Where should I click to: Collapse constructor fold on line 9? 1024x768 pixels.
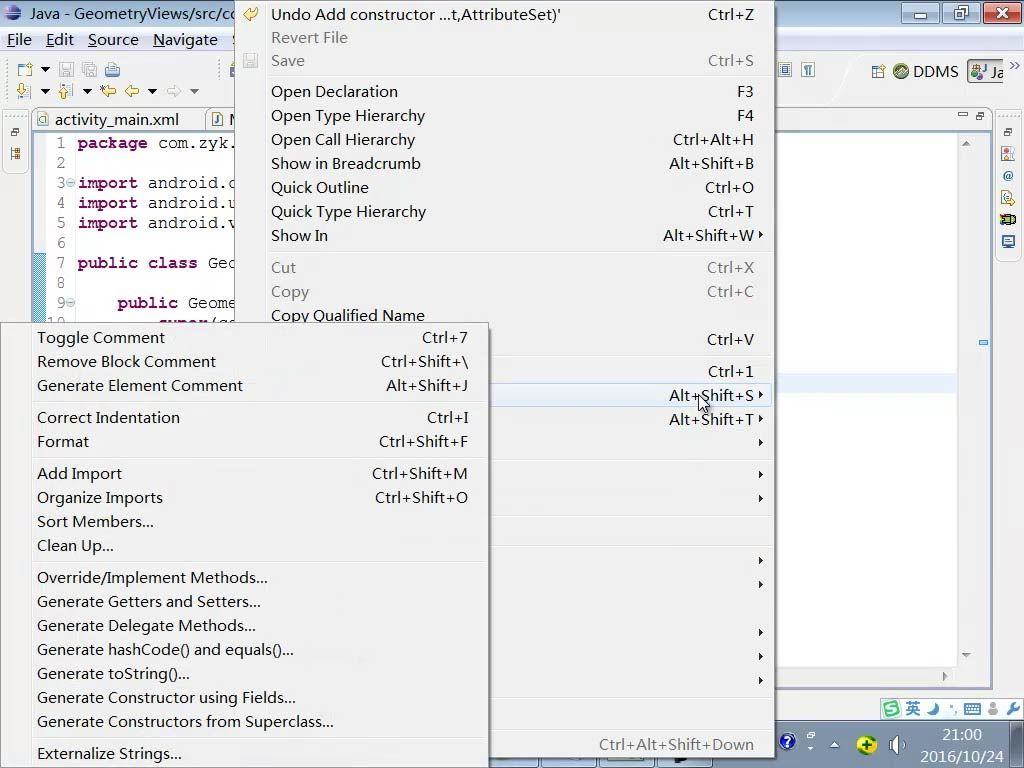pyautogui.click(x=71, y=302)
